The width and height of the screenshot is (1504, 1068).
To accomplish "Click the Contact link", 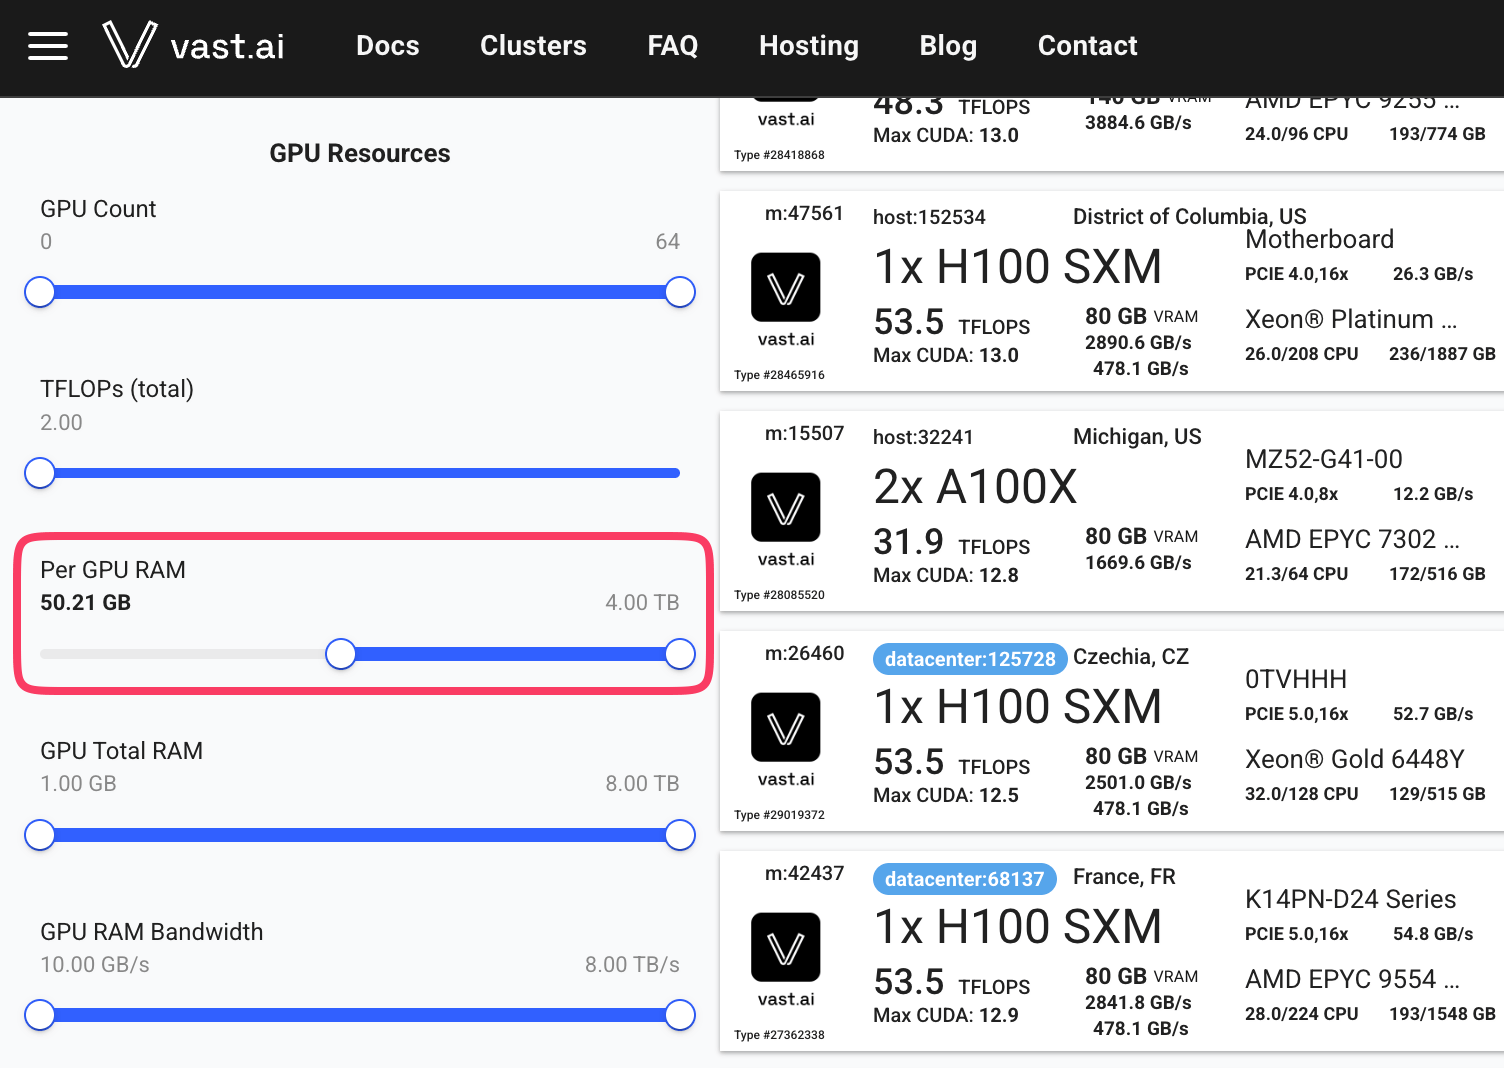I will pos(1087,46).
